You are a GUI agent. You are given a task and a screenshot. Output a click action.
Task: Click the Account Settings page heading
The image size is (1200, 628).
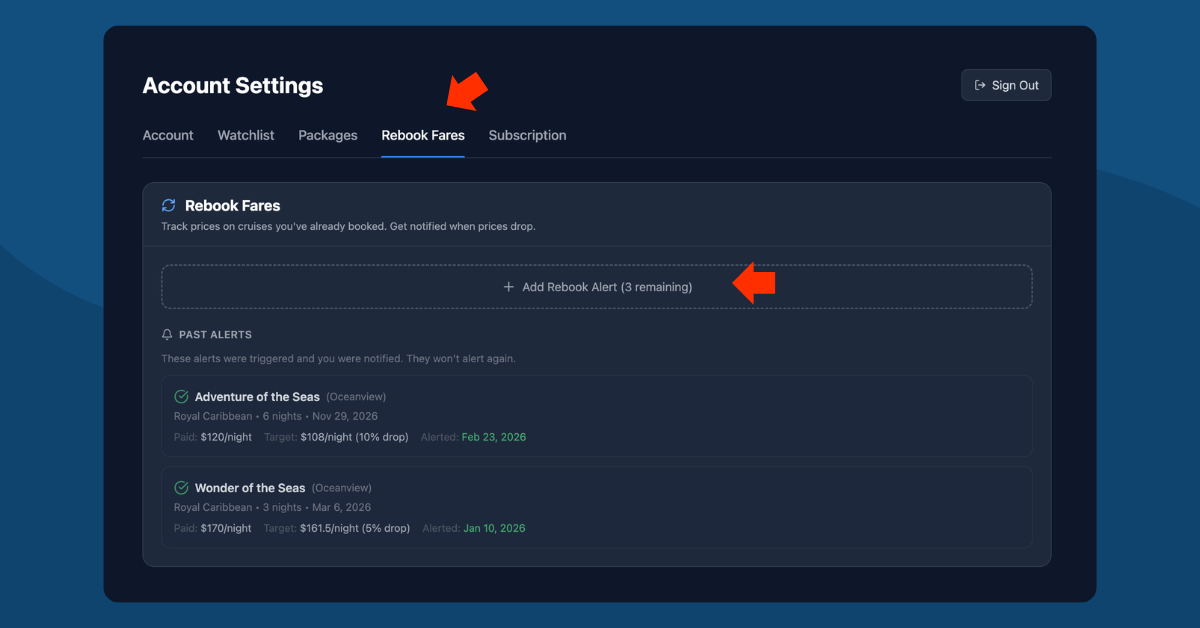233,86
